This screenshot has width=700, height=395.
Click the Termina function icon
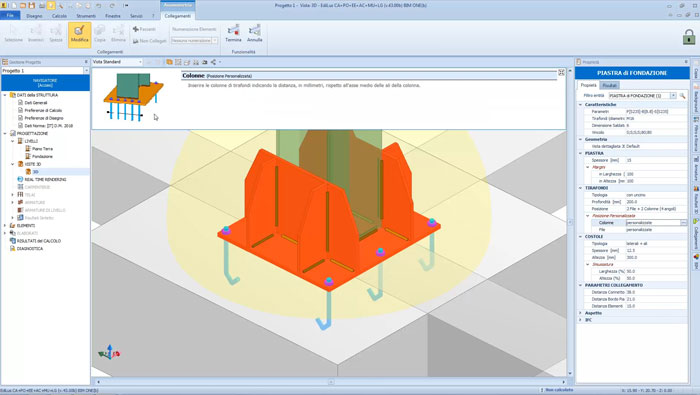(233, 33)
